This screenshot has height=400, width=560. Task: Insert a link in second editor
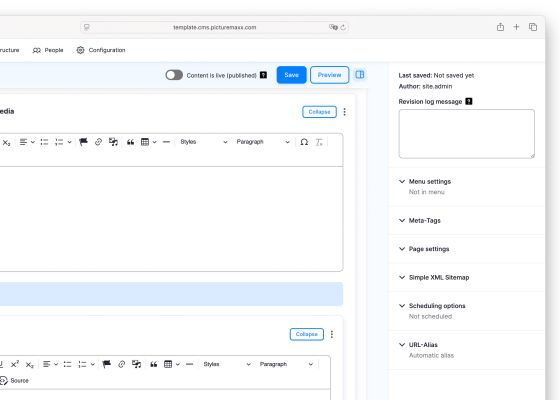[x=121, y=364]
